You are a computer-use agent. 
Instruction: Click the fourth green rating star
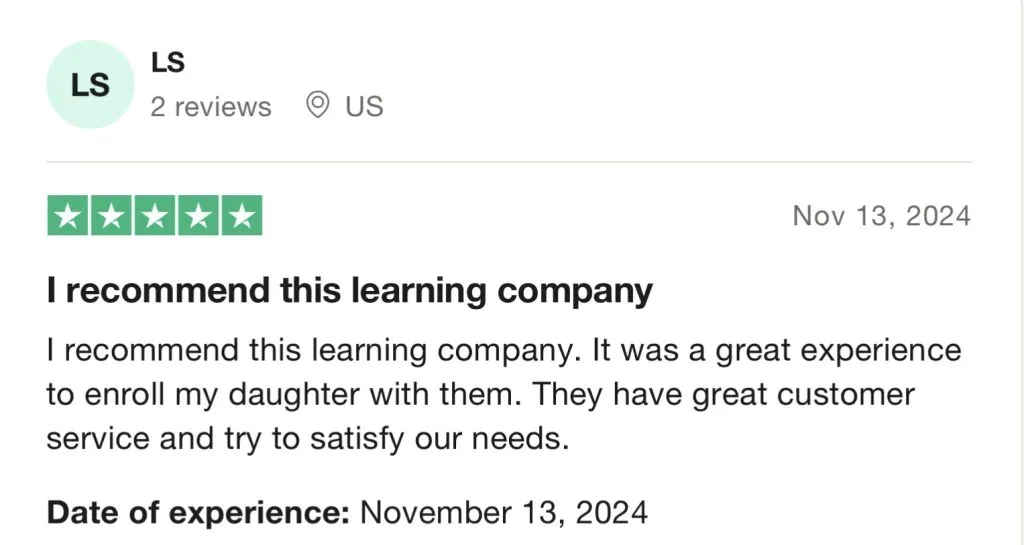click(x=198, y=216)
